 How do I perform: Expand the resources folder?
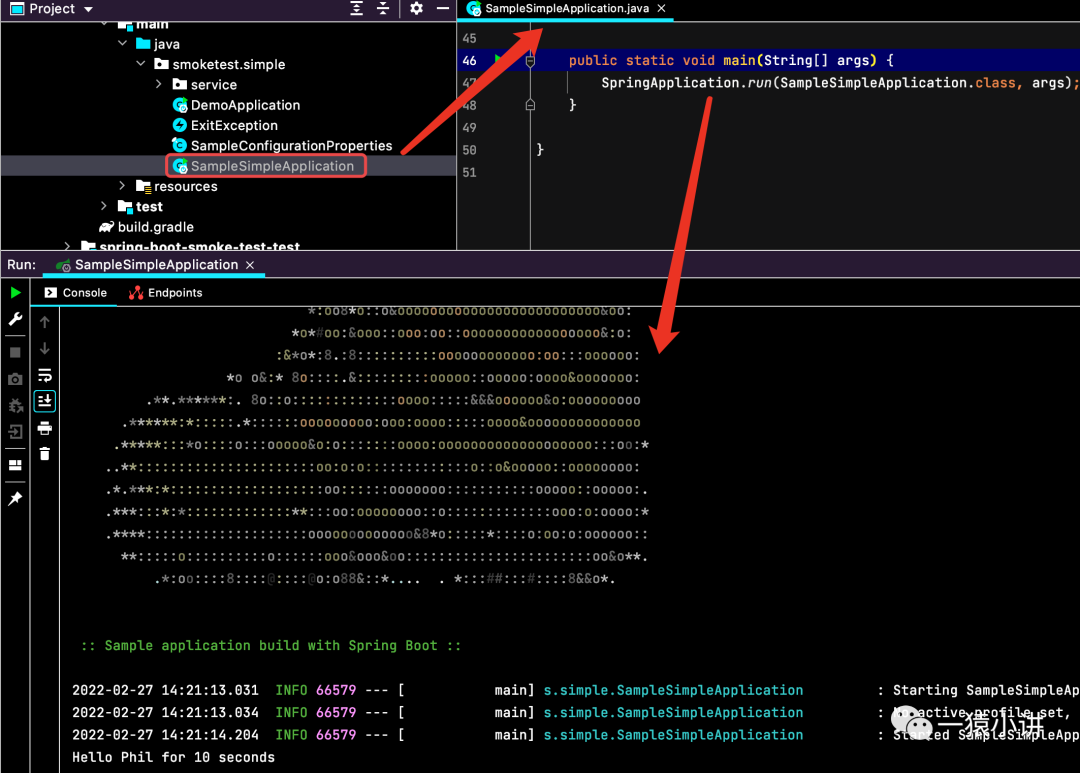(x=123, y=186)
